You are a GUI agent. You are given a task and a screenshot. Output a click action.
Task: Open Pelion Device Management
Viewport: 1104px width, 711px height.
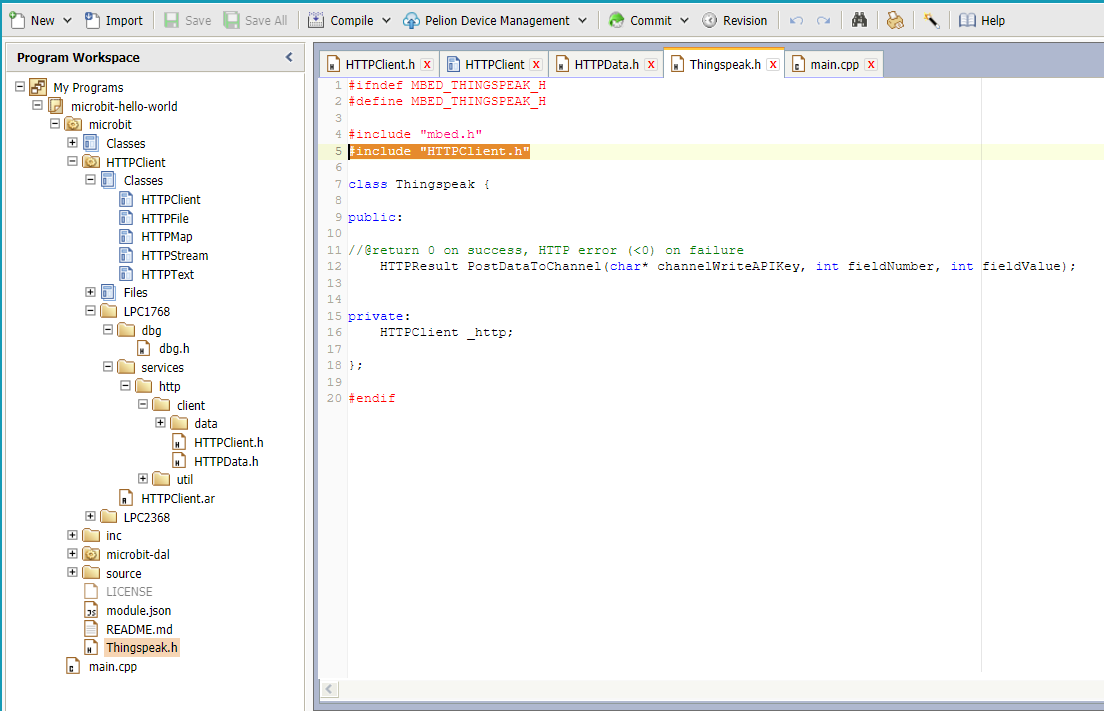[486, 20]
